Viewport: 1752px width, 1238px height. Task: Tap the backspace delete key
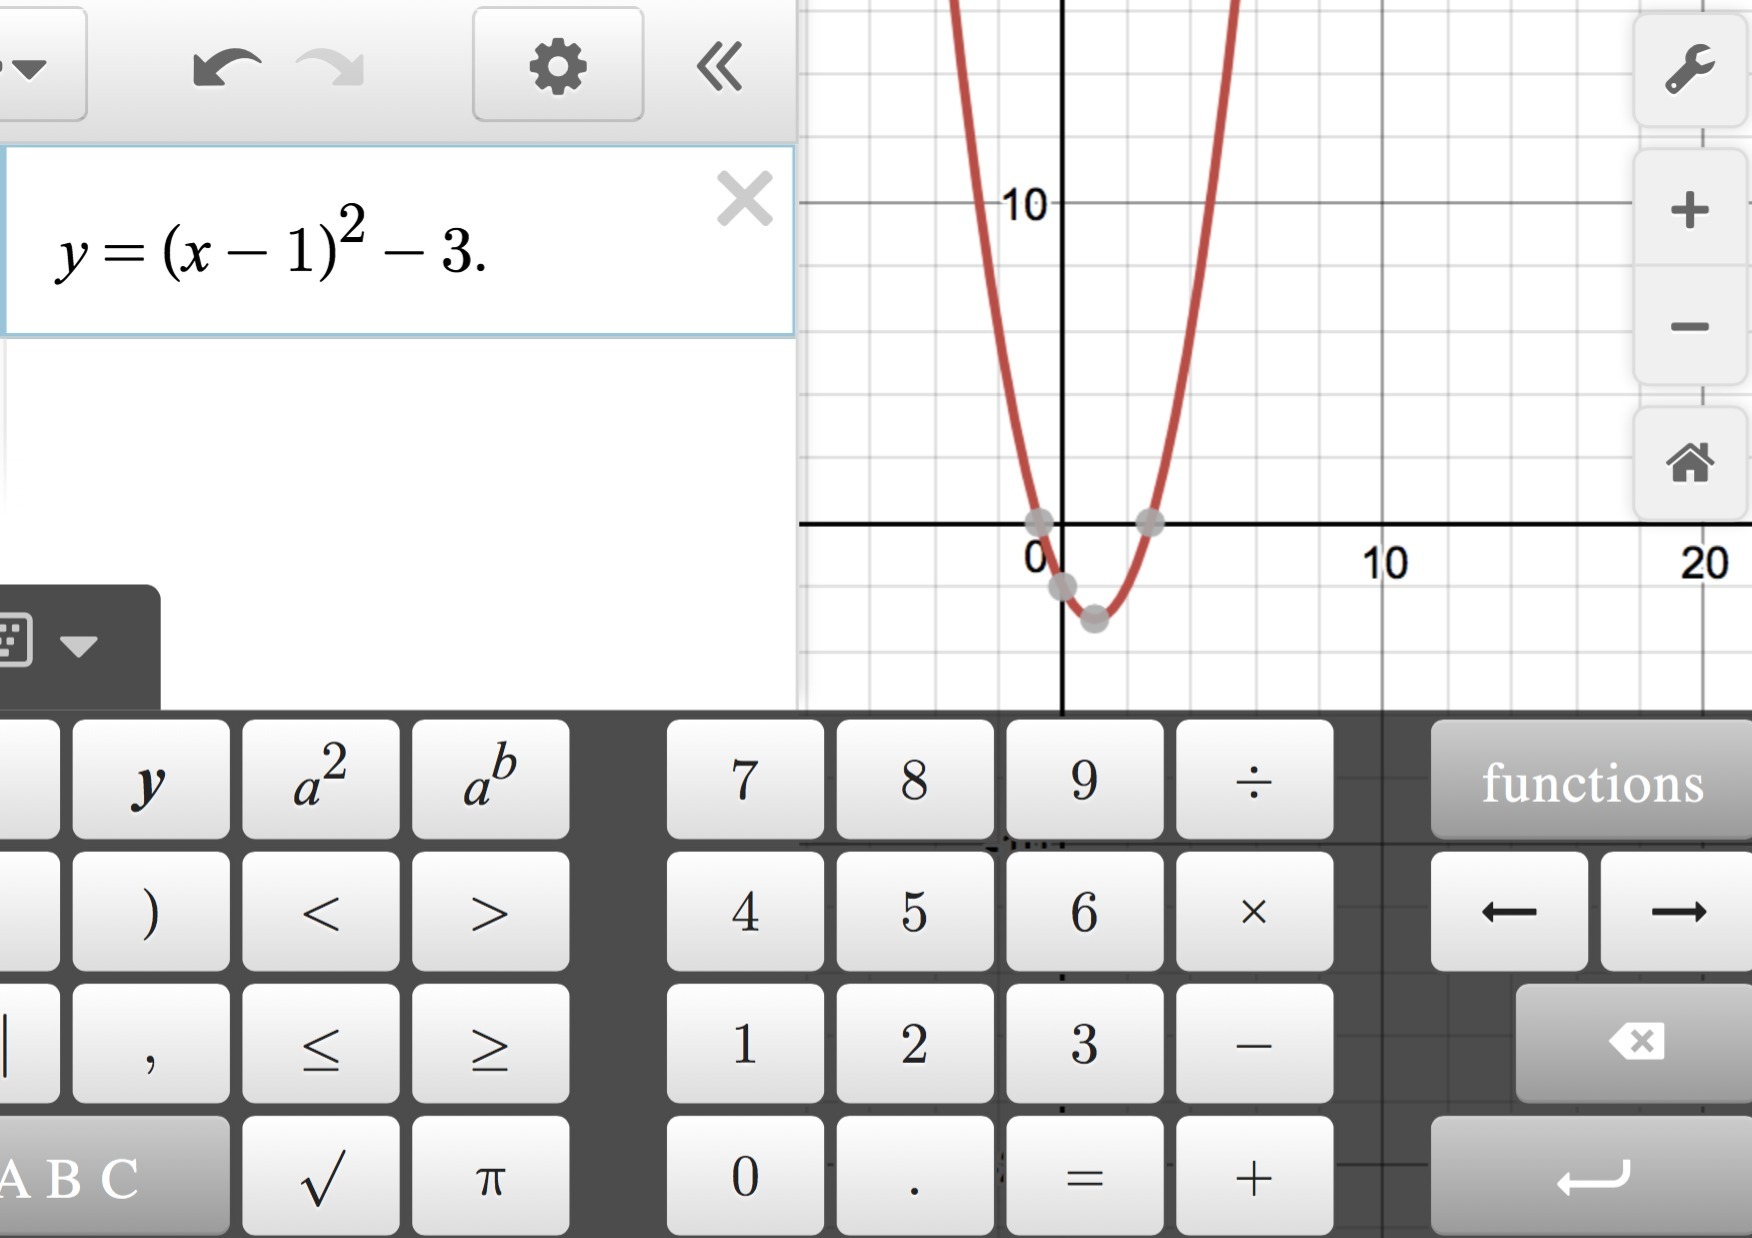[x=1634, y=1043]
